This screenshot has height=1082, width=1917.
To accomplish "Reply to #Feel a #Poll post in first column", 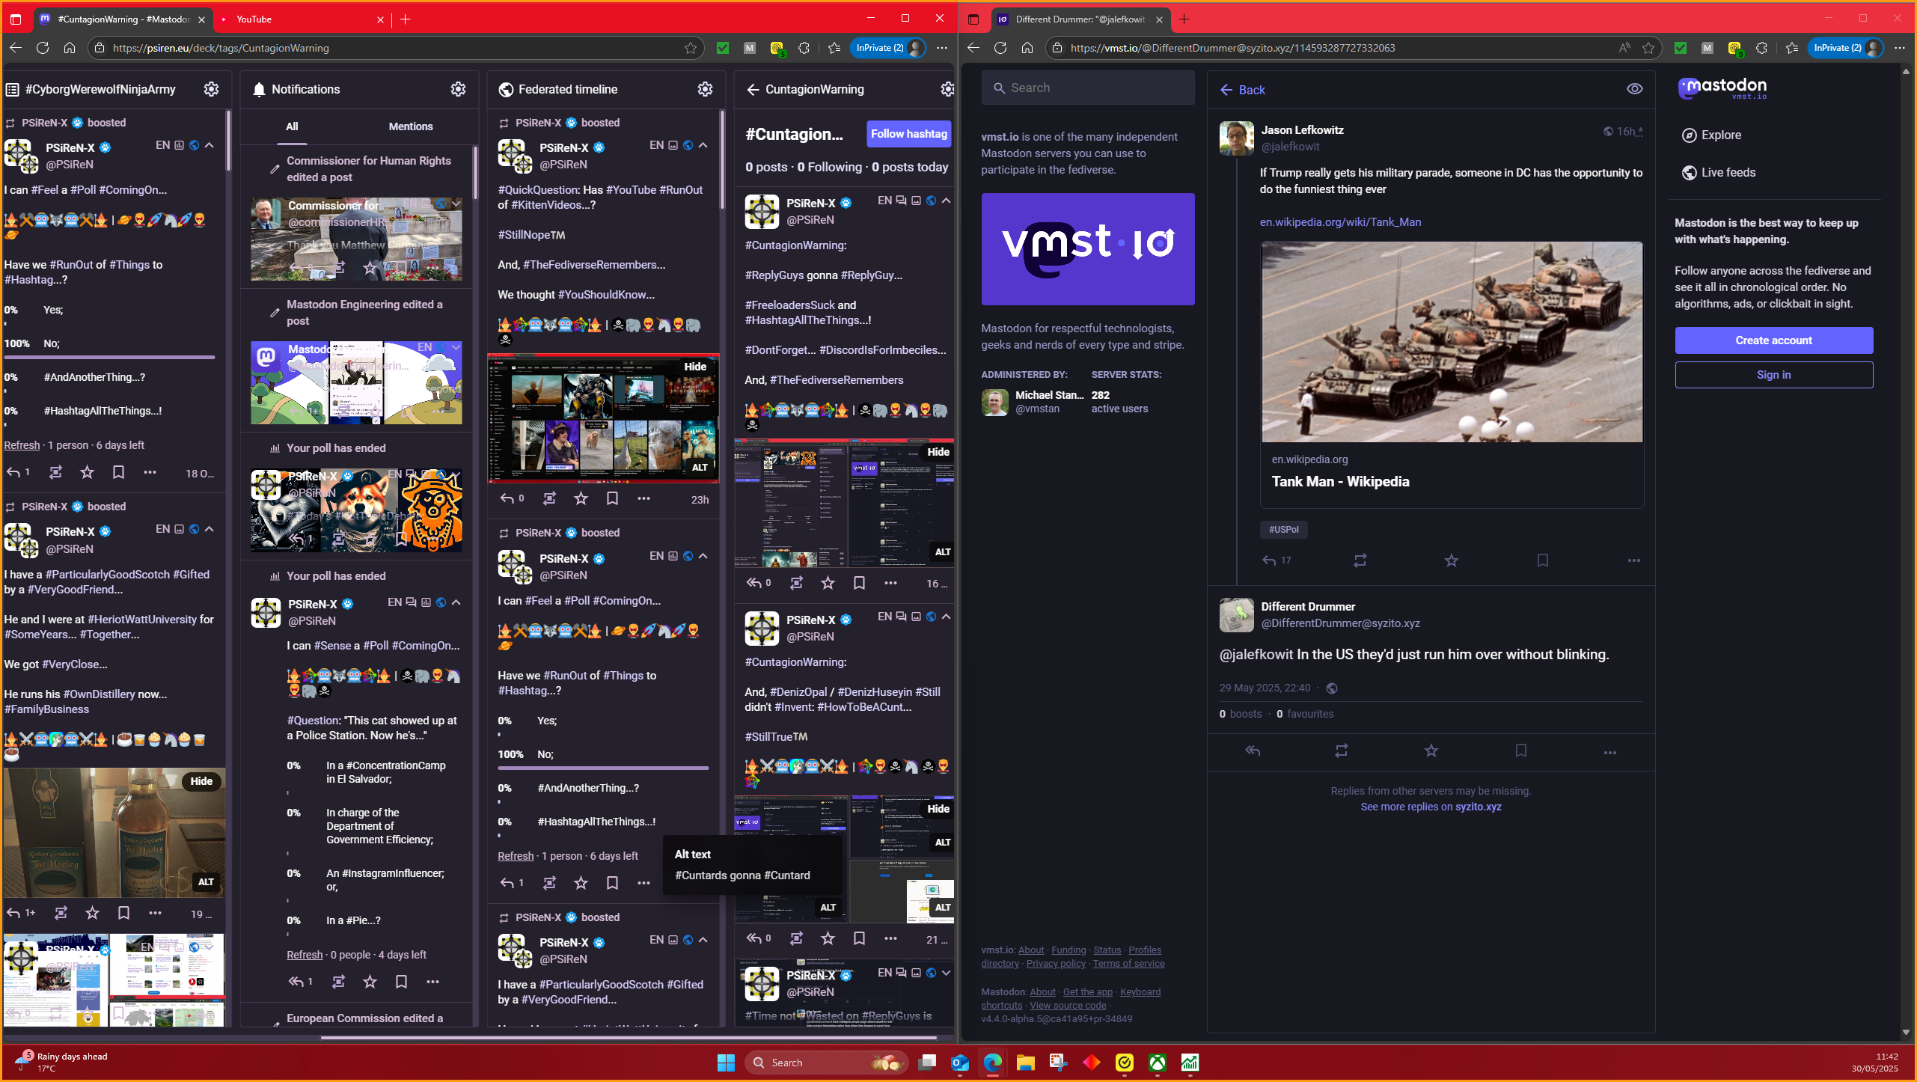I will tap(14, 472).
